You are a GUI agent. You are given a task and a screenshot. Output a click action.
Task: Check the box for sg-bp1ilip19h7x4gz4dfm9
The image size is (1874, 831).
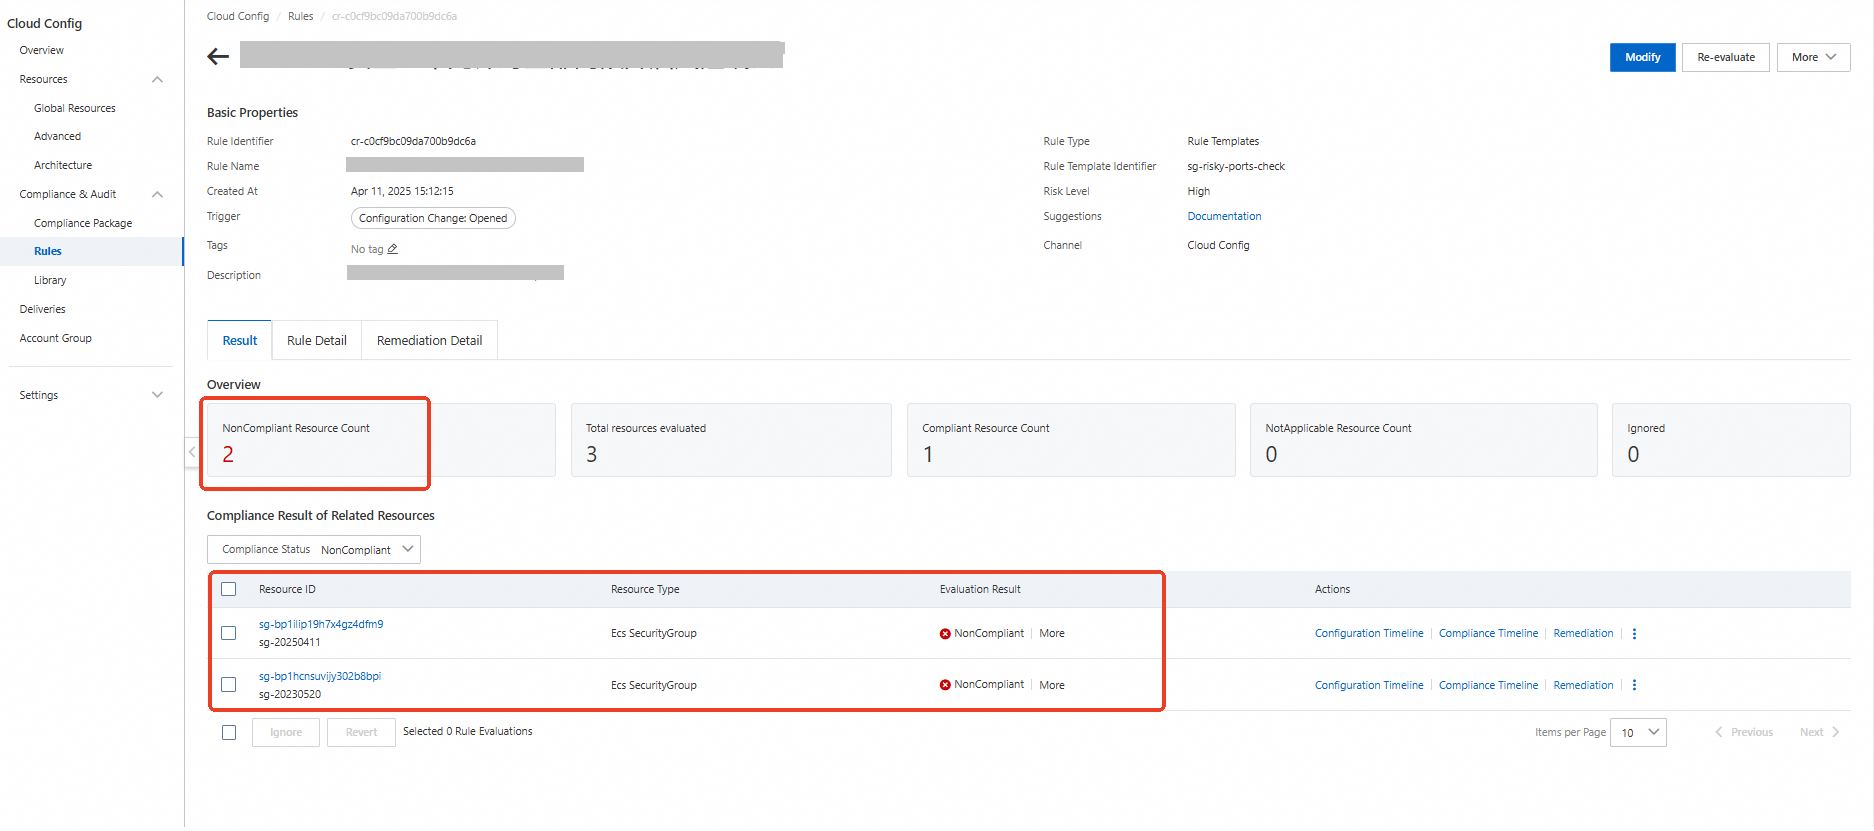(x=229, y=633)
